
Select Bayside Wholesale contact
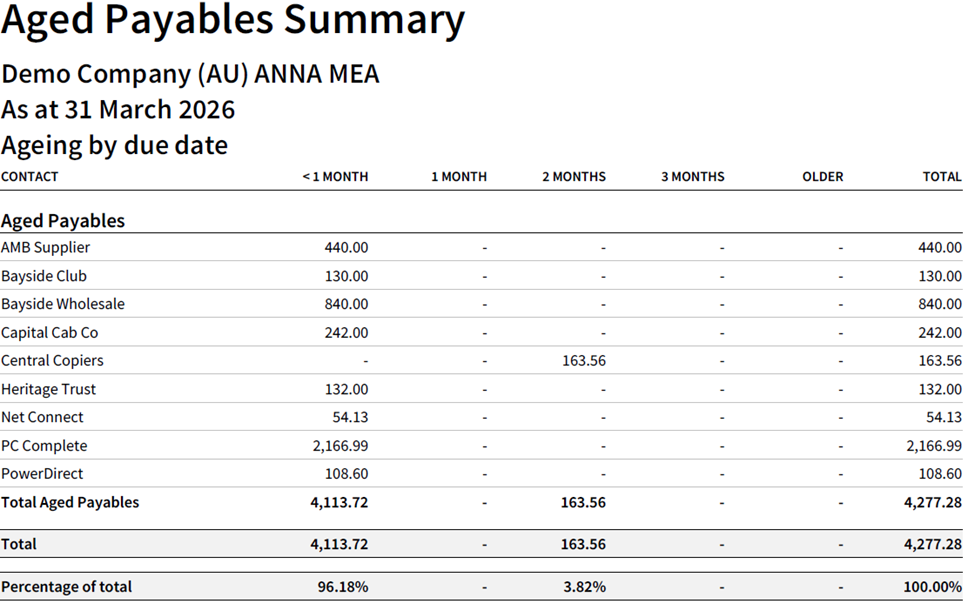tap(63, 304)
